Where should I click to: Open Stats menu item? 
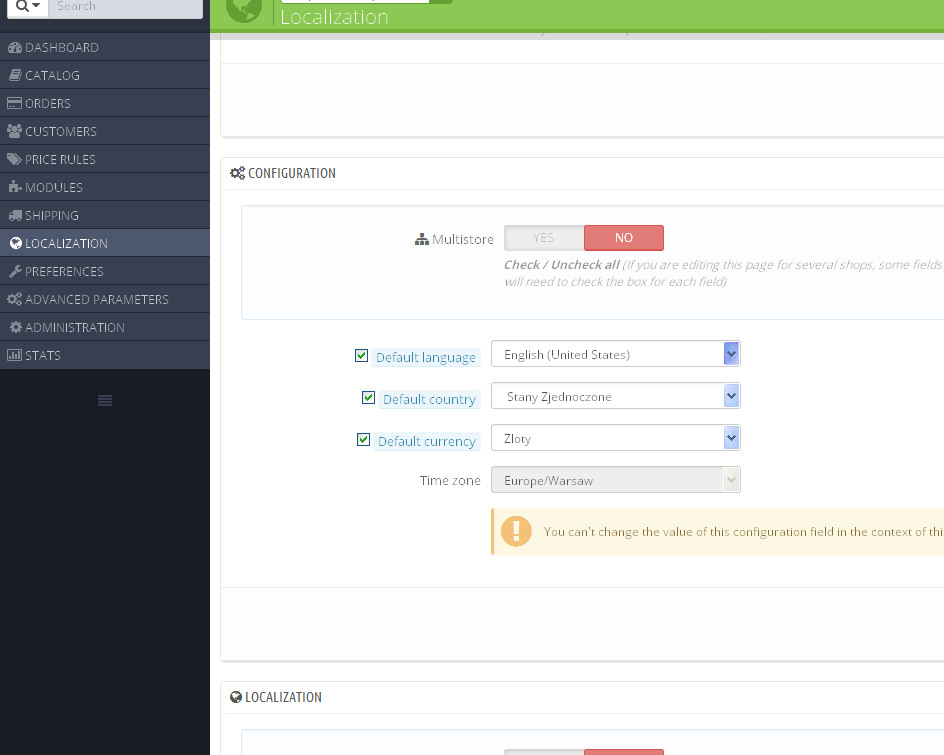point(105,355)
